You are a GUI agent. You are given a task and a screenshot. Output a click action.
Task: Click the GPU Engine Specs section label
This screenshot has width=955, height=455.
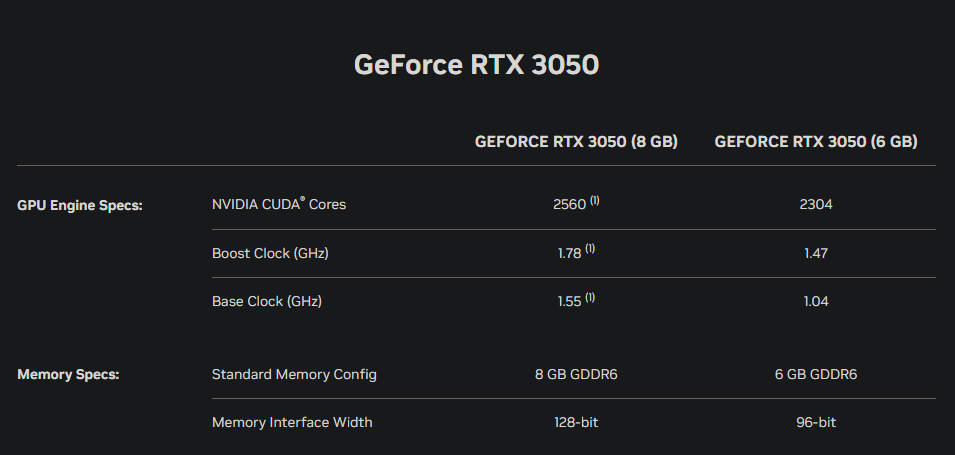pos(80,205)
